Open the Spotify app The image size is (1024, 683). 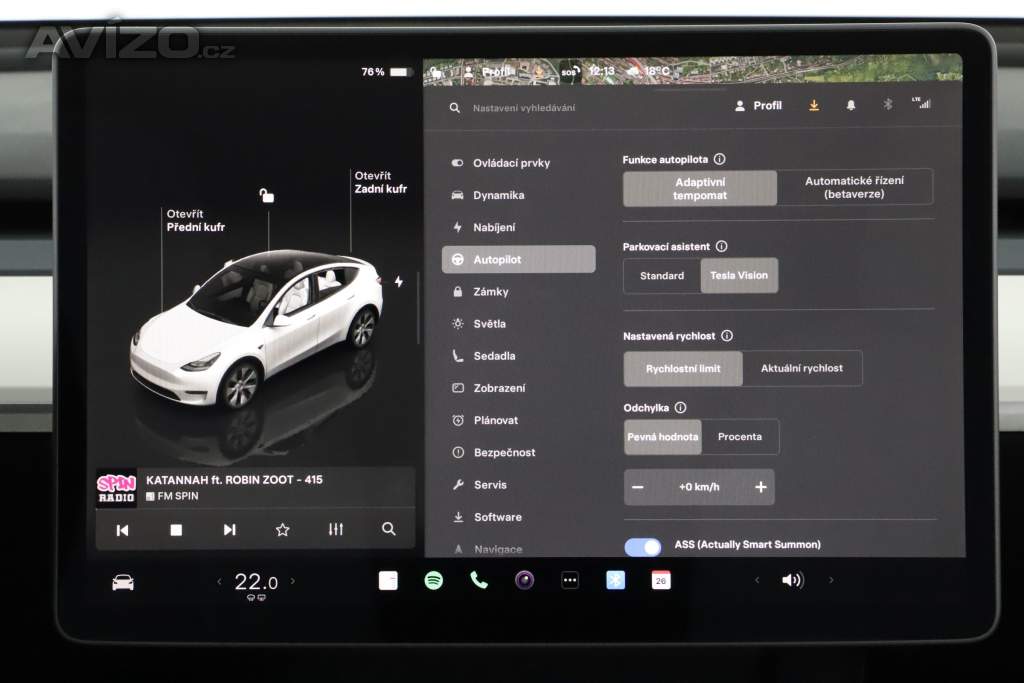pos(434,580)
